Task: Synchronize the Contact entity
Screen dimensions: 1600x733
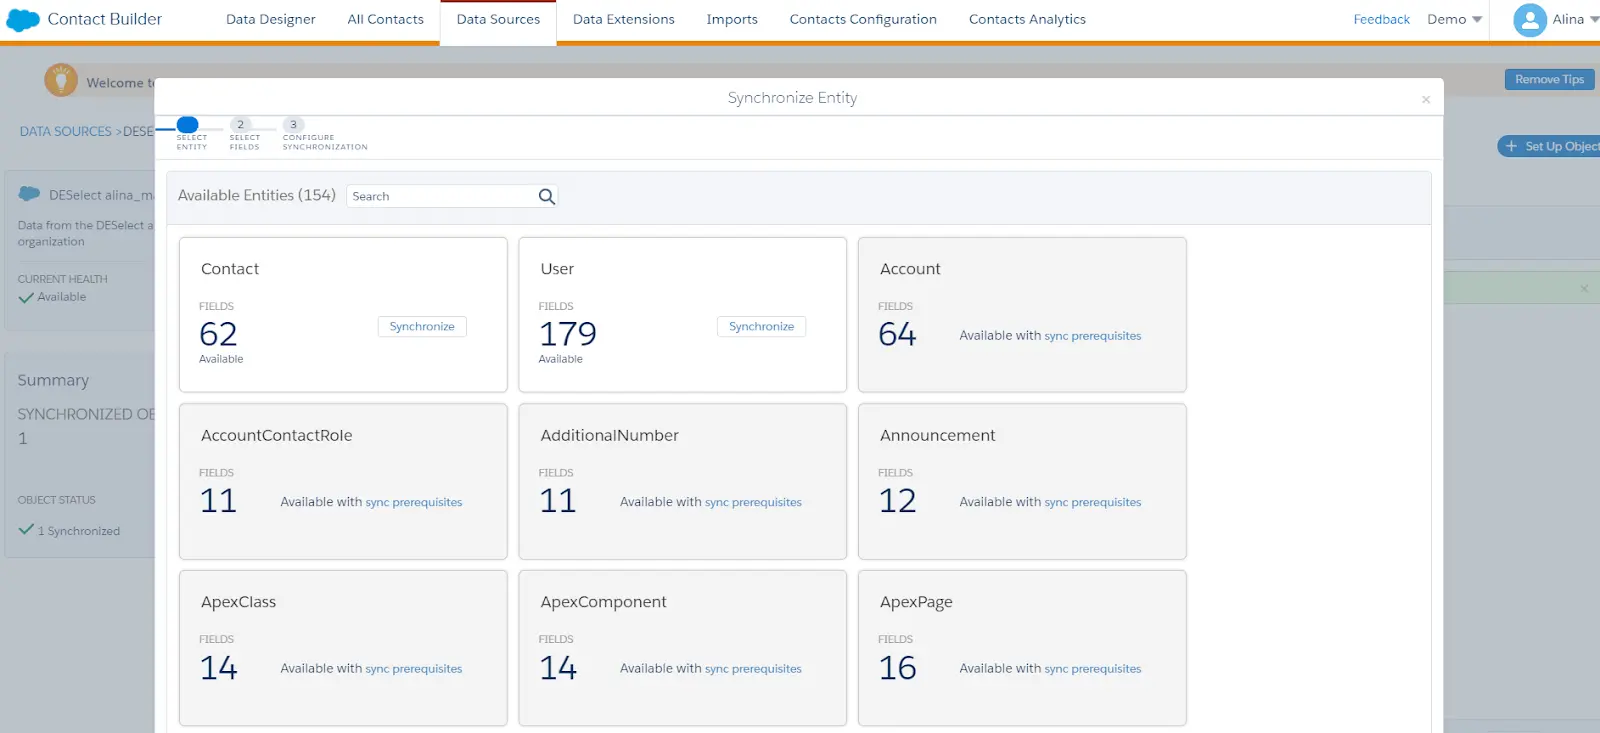Action: coord(422,327)
